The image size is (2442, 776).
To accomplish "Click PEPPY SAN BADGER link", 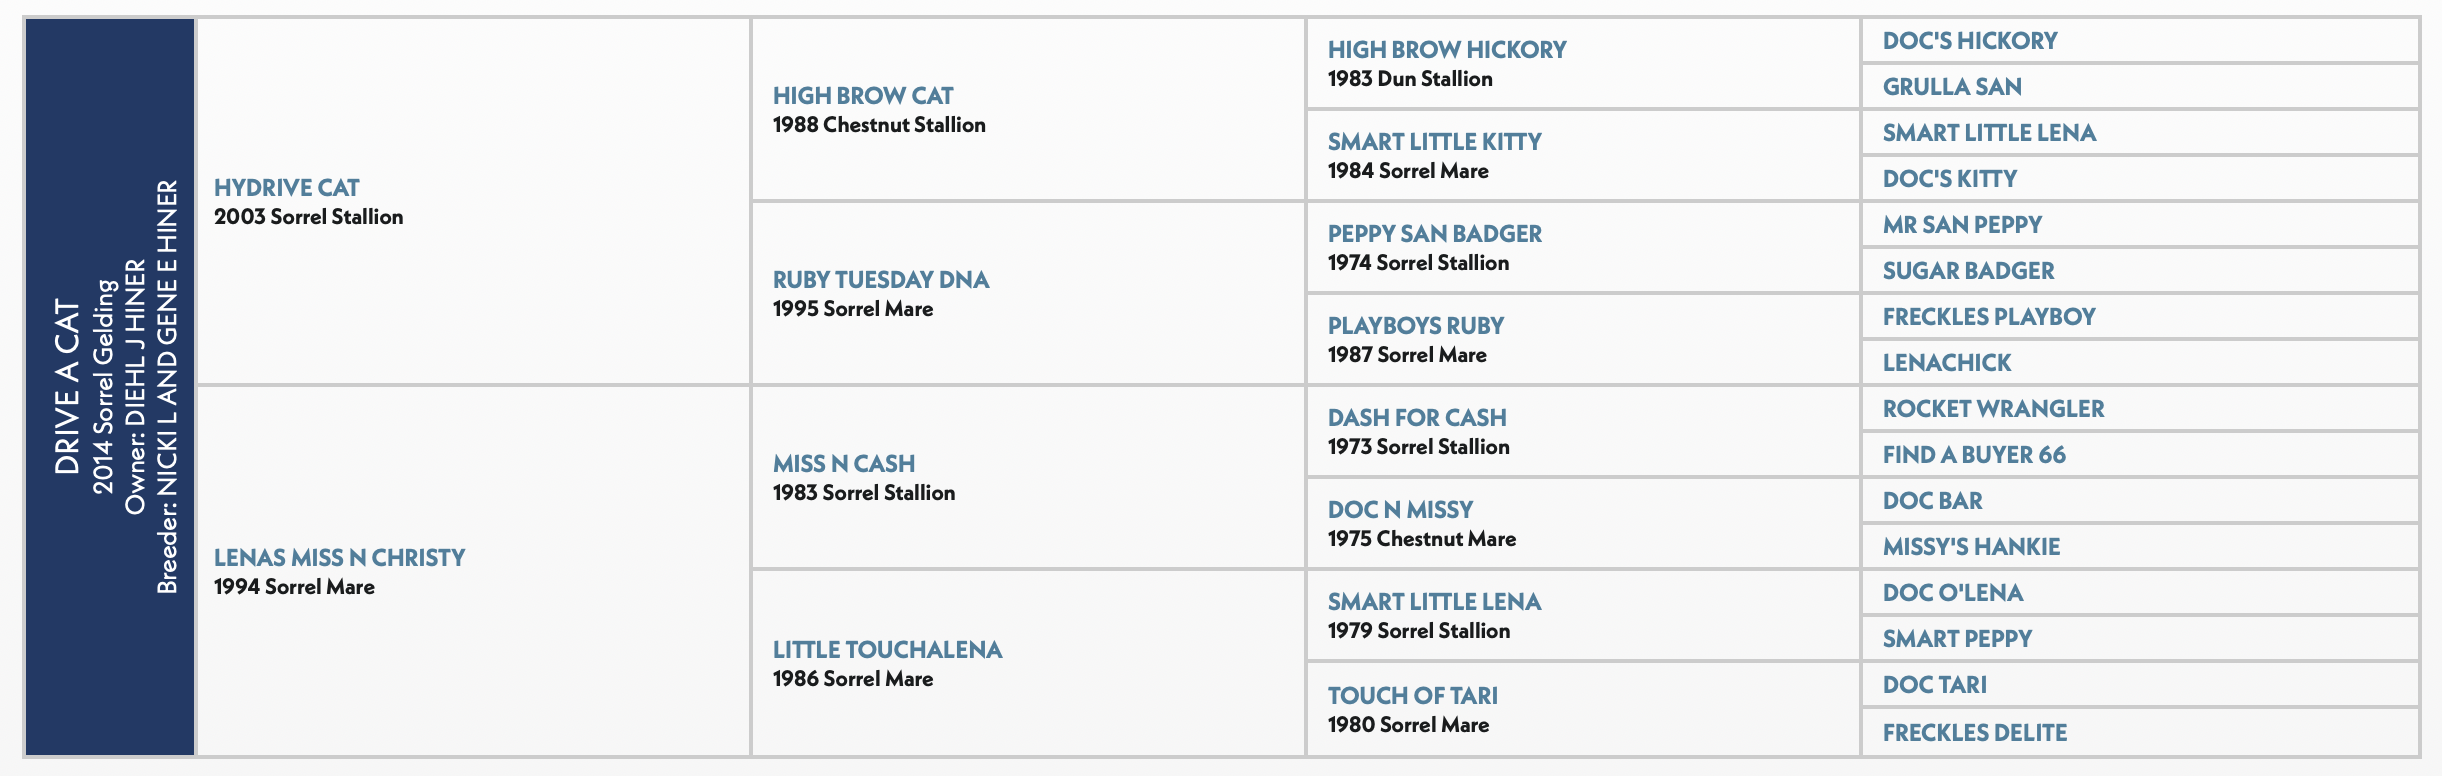I will [1435, 234].
